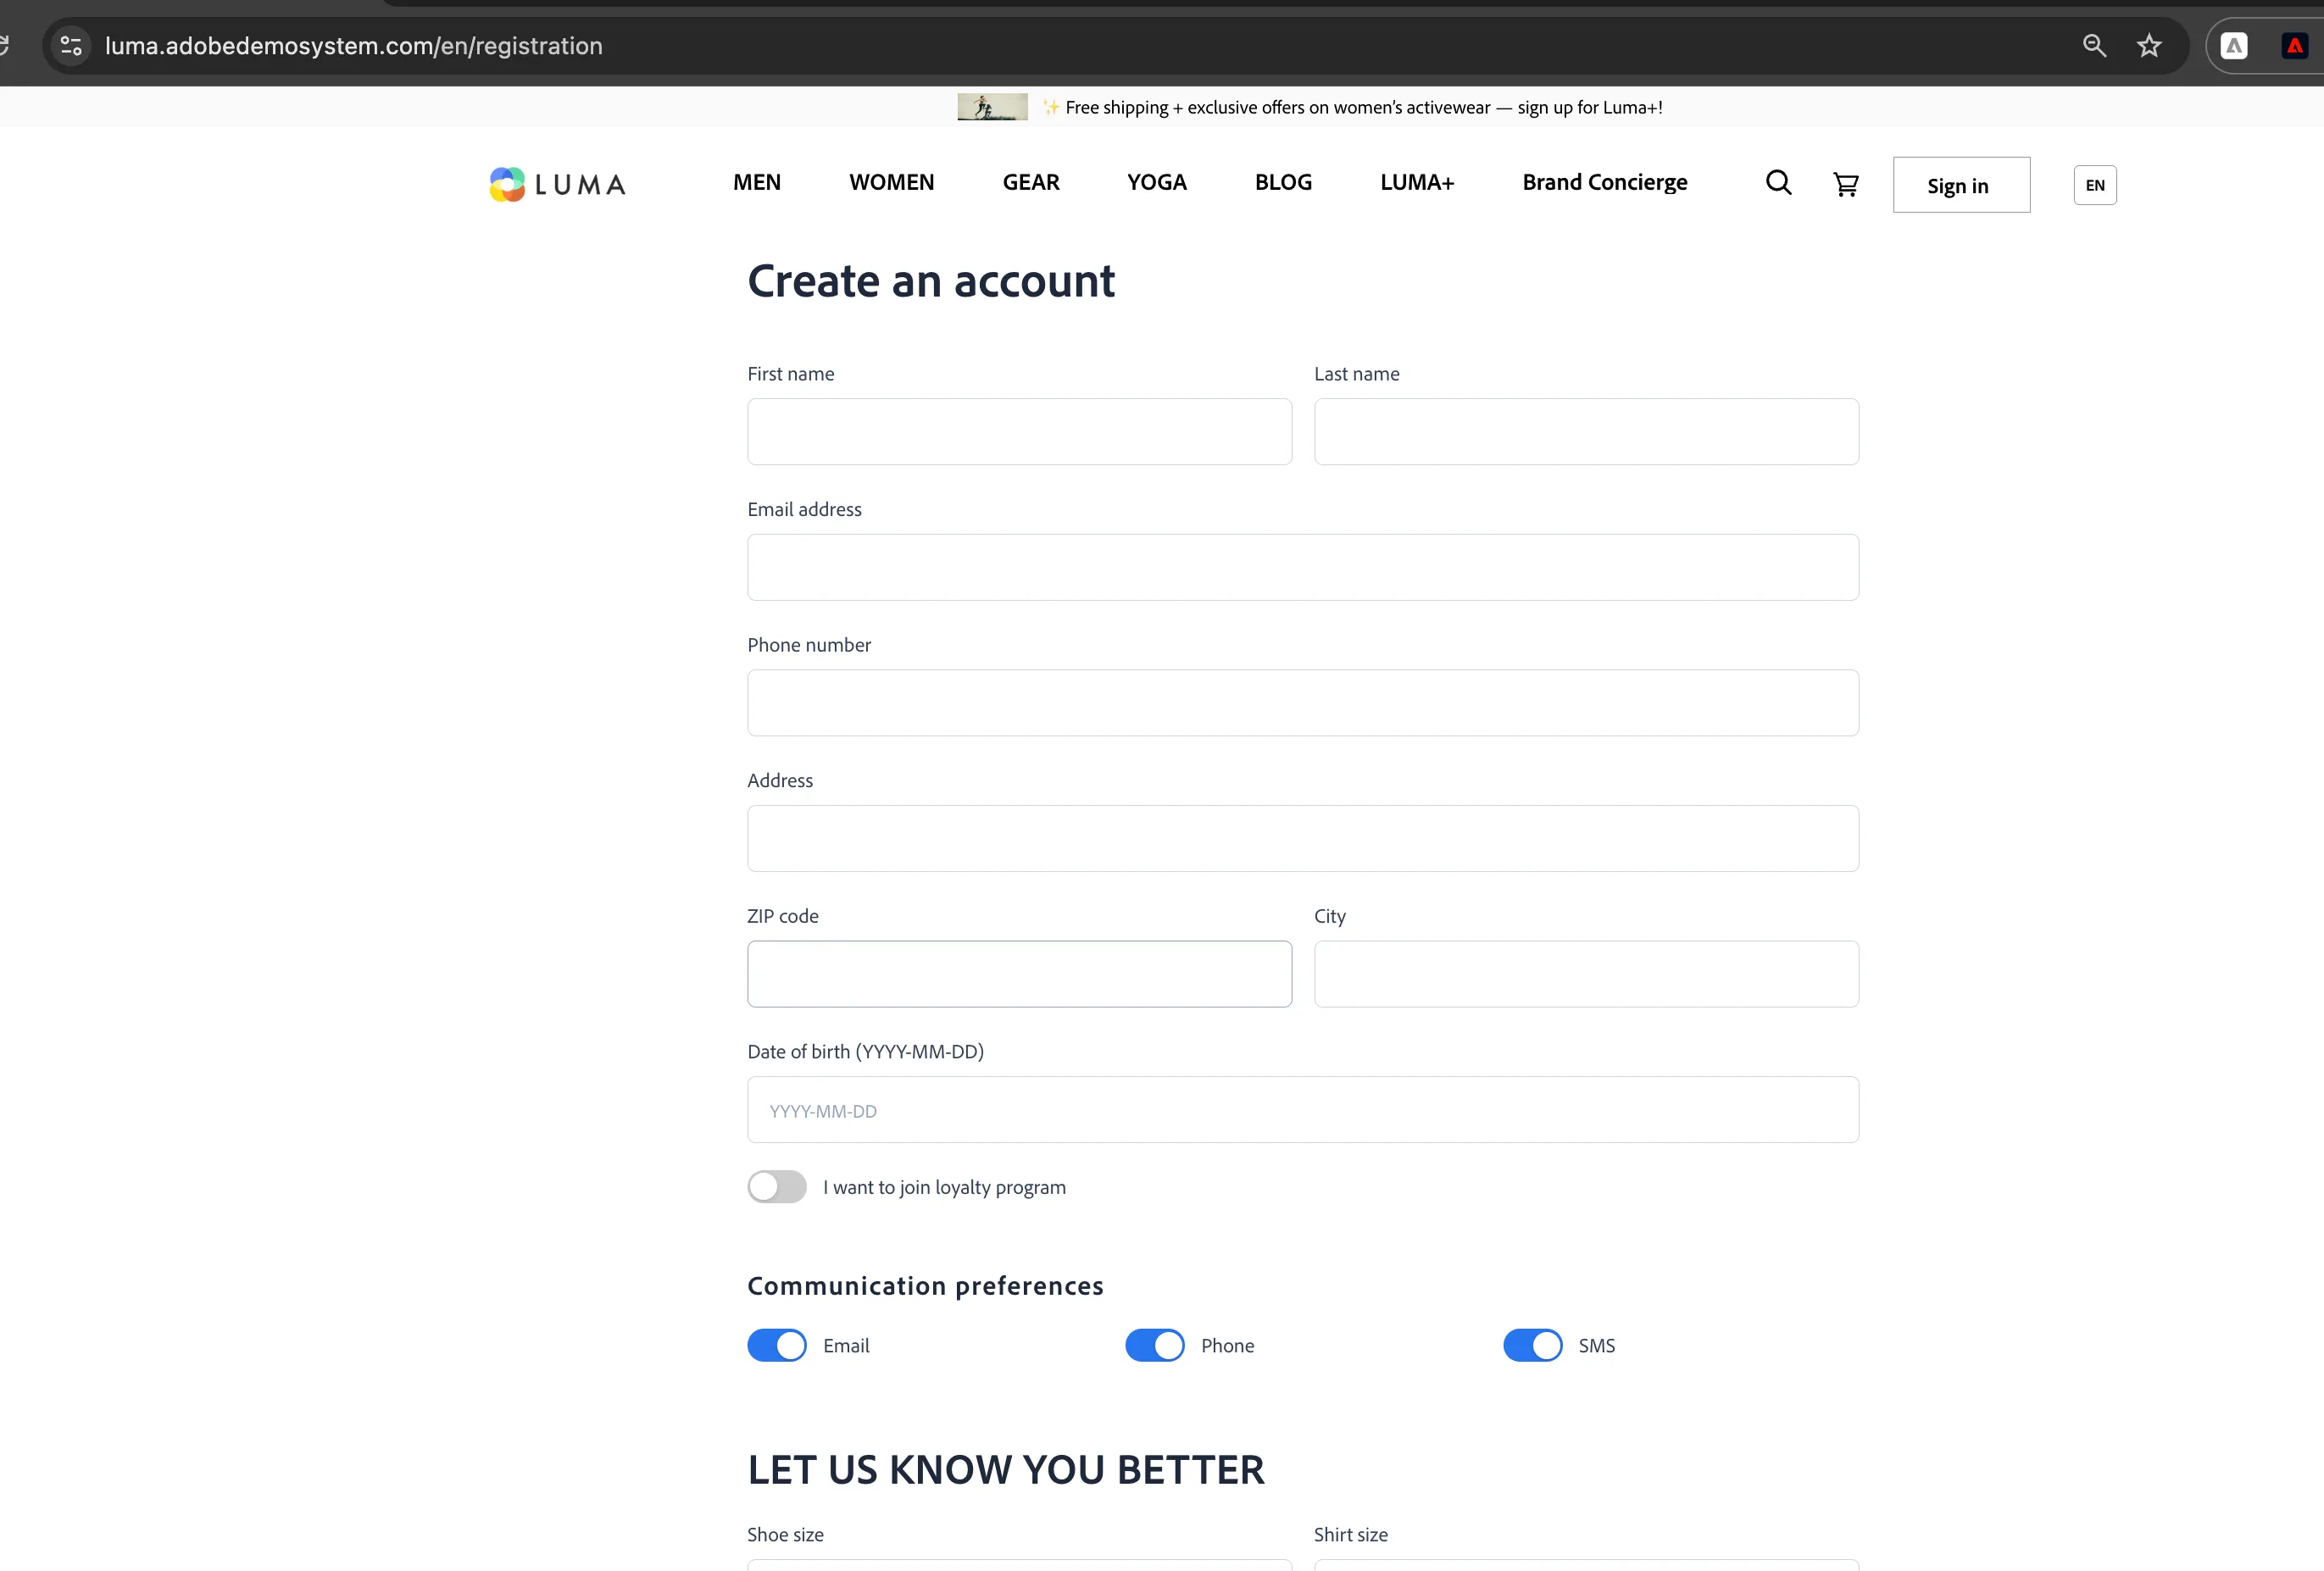The image size is (2324, 1571).
Task: Turn off Email communication preference
Action: tap(777, 1345)
